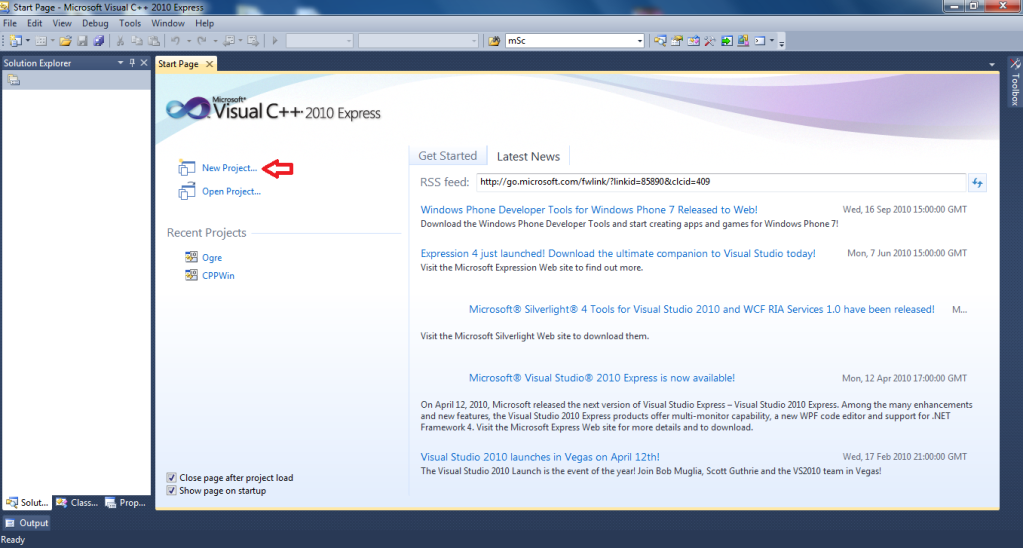Open the Toolbox using the wrench toolbar icon

(709, 41)
